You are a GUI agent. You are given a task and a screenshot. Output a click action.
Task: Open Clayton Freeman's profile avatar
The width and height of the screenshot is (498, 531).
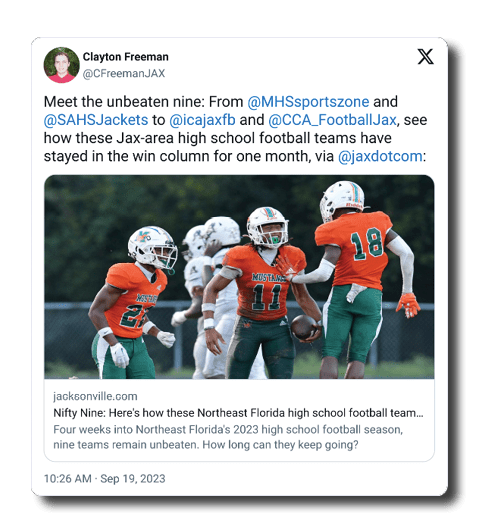point(61,65)
